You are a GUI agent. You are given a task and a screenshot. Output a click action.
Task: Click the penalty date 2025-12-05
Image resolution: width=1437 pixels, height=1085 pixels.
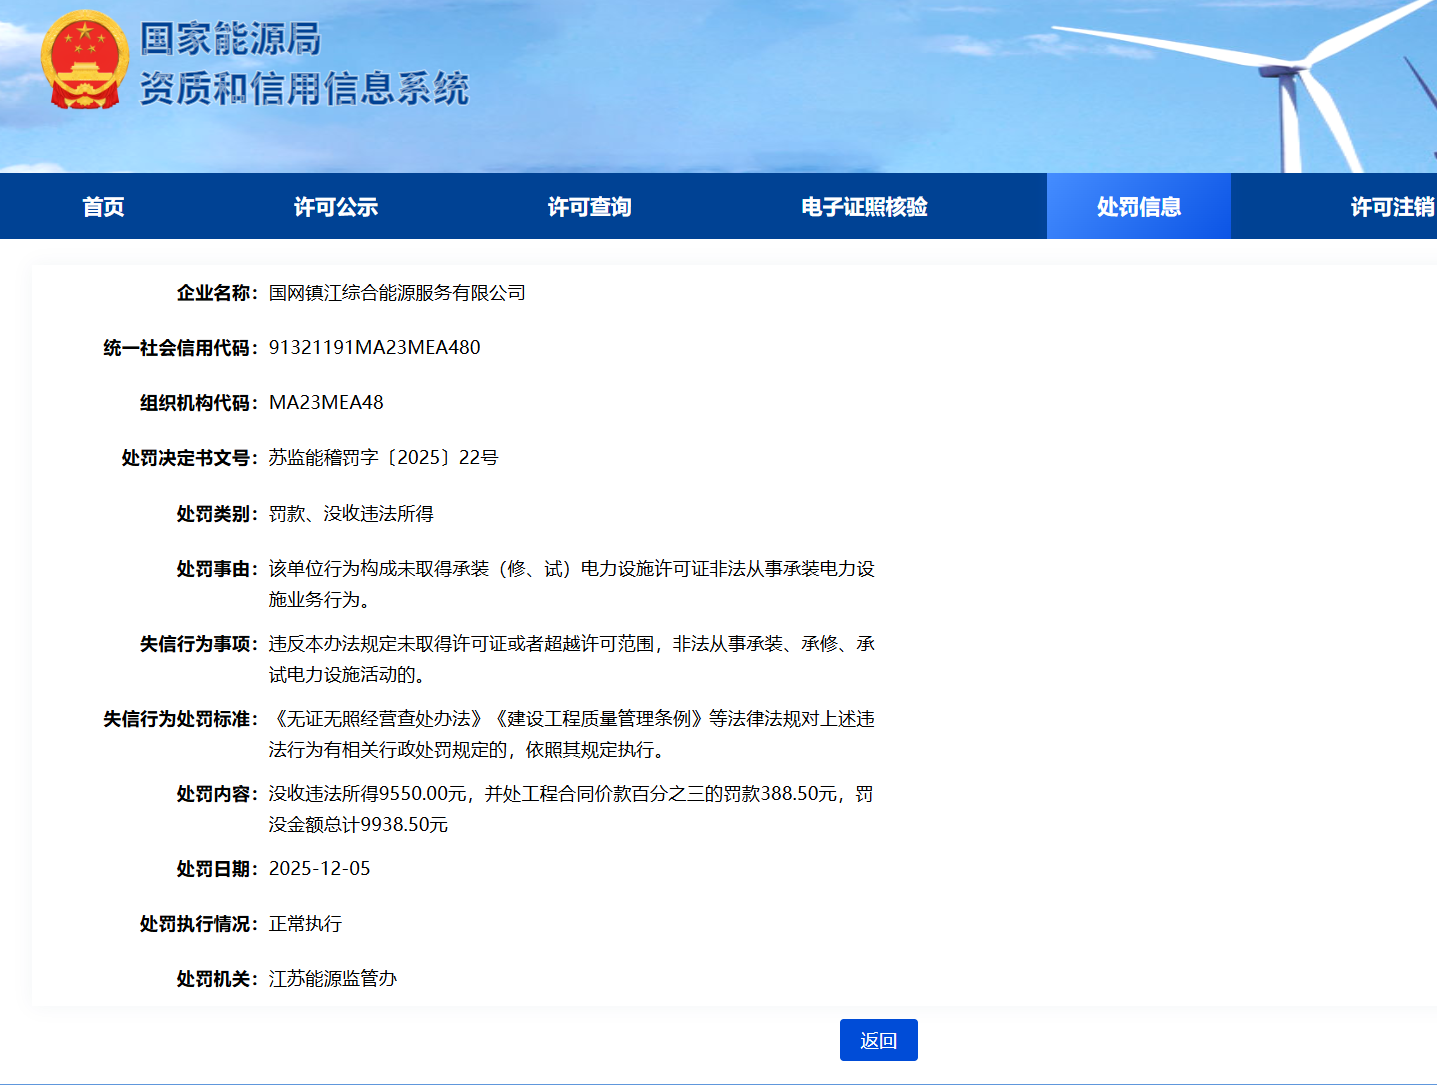pos(319,869)
